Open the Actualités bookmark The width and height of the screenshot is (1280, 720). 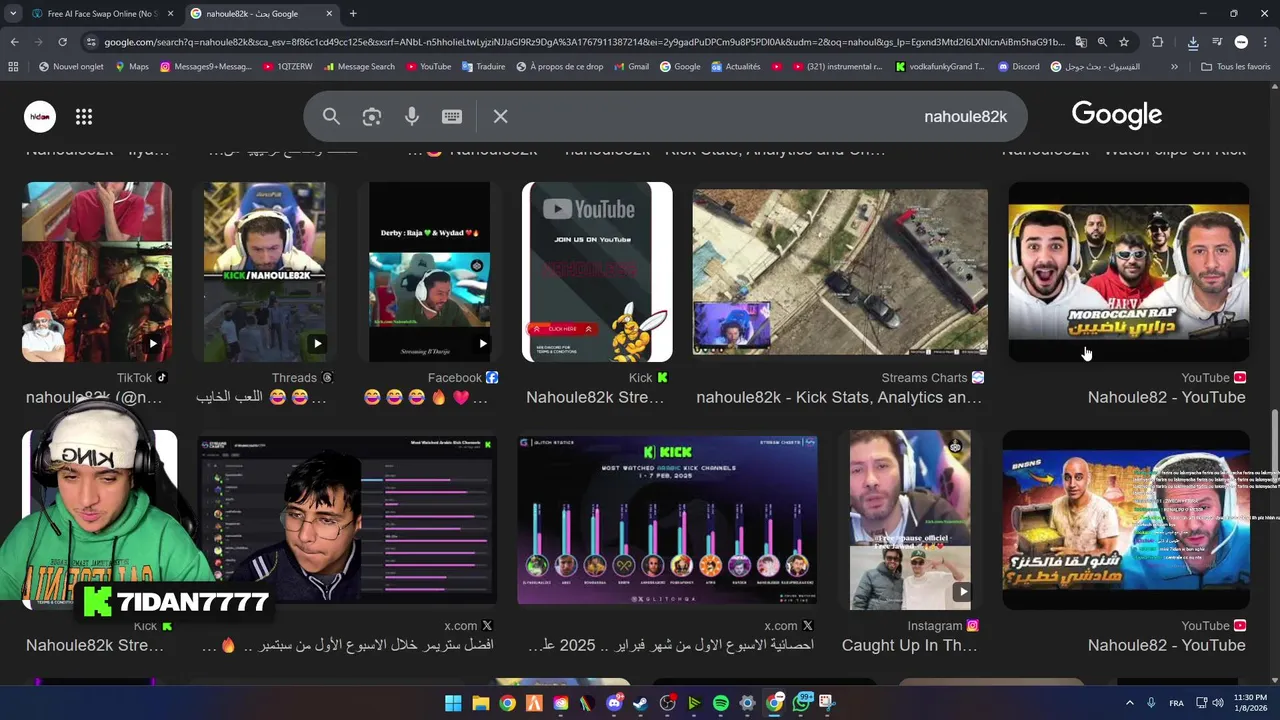point(736,67)
